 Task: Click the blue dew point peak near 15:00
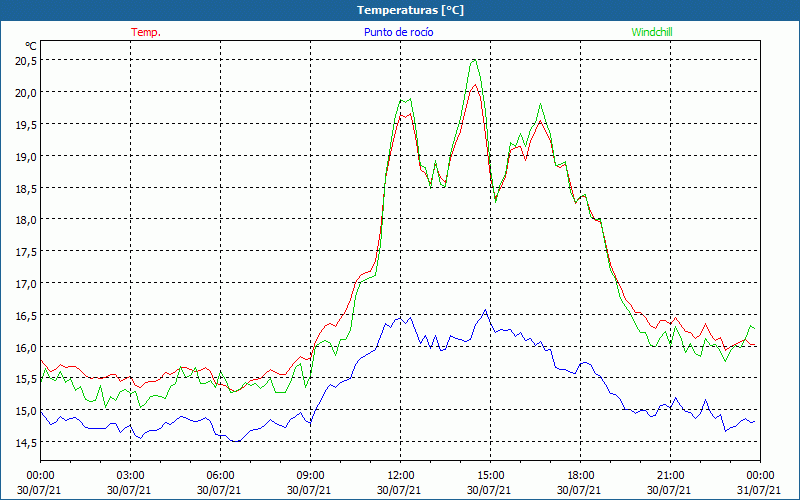485,310
